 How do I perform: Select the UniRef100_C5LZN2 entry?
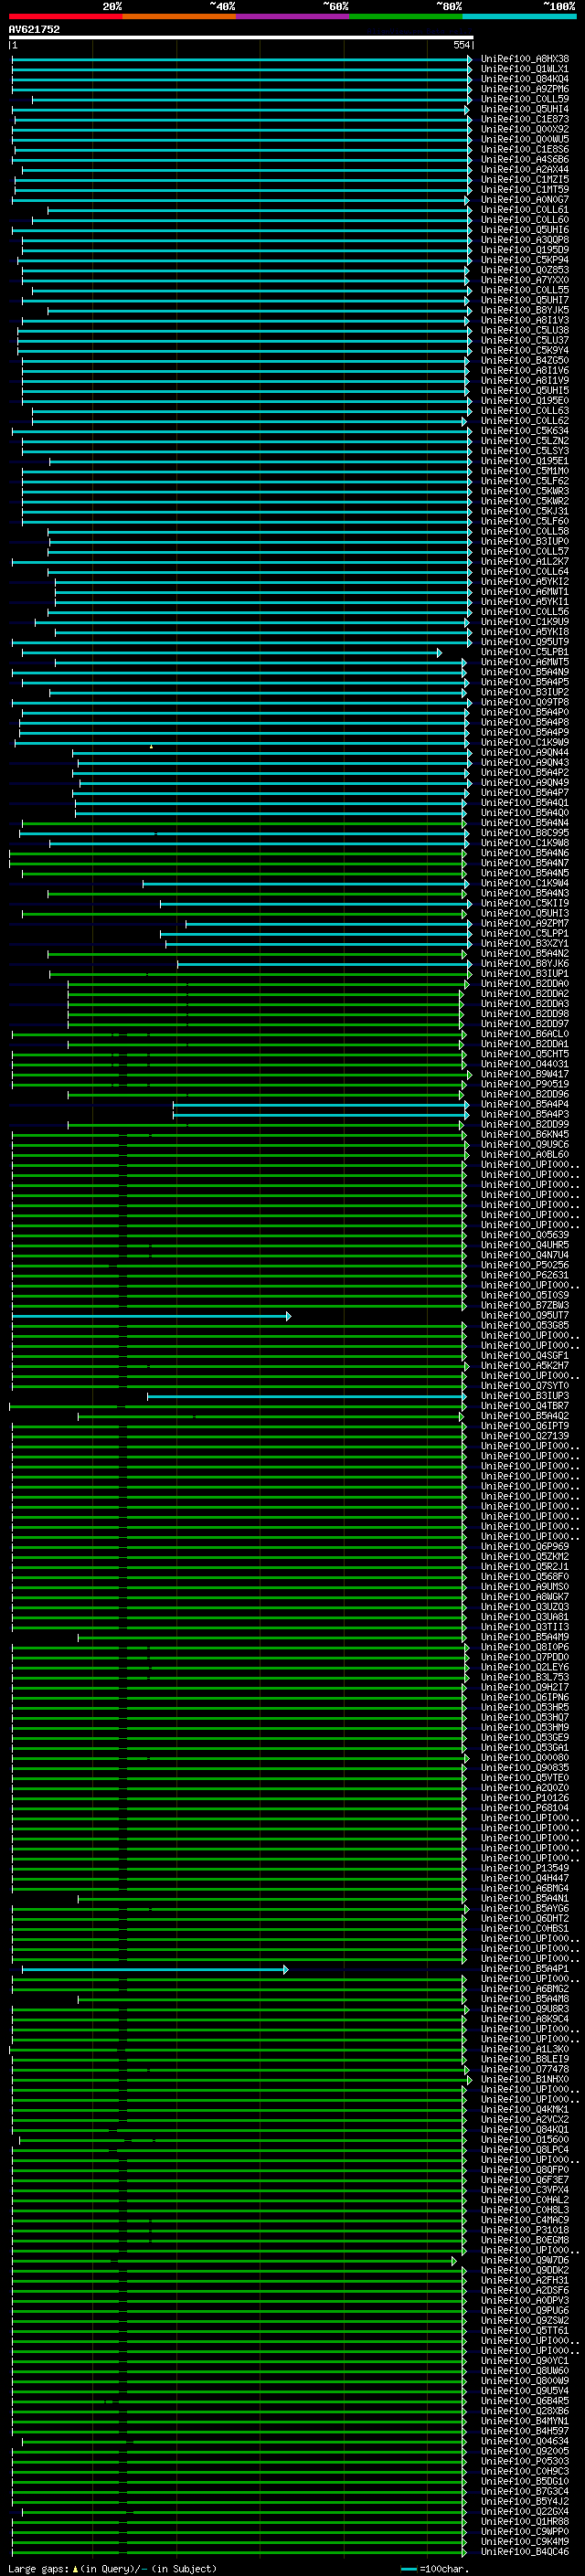[524, 441]
